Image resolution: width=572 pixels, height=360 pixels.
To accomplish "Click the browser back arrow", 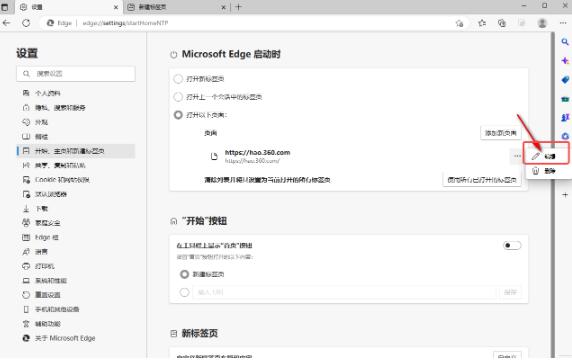I will pos(7,23).
